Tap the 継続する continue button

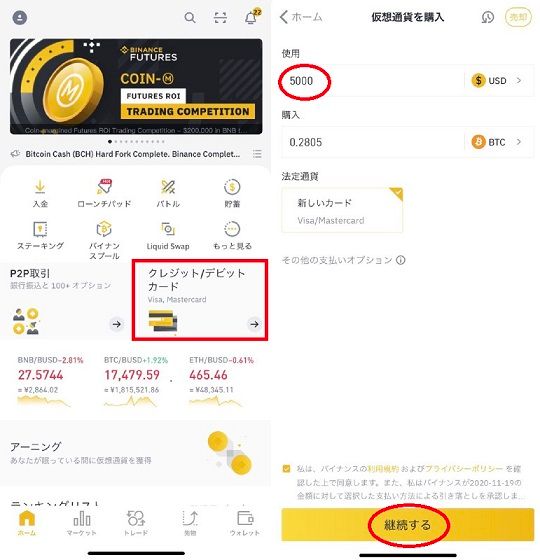pyautogui.click(x=408, y=525)
